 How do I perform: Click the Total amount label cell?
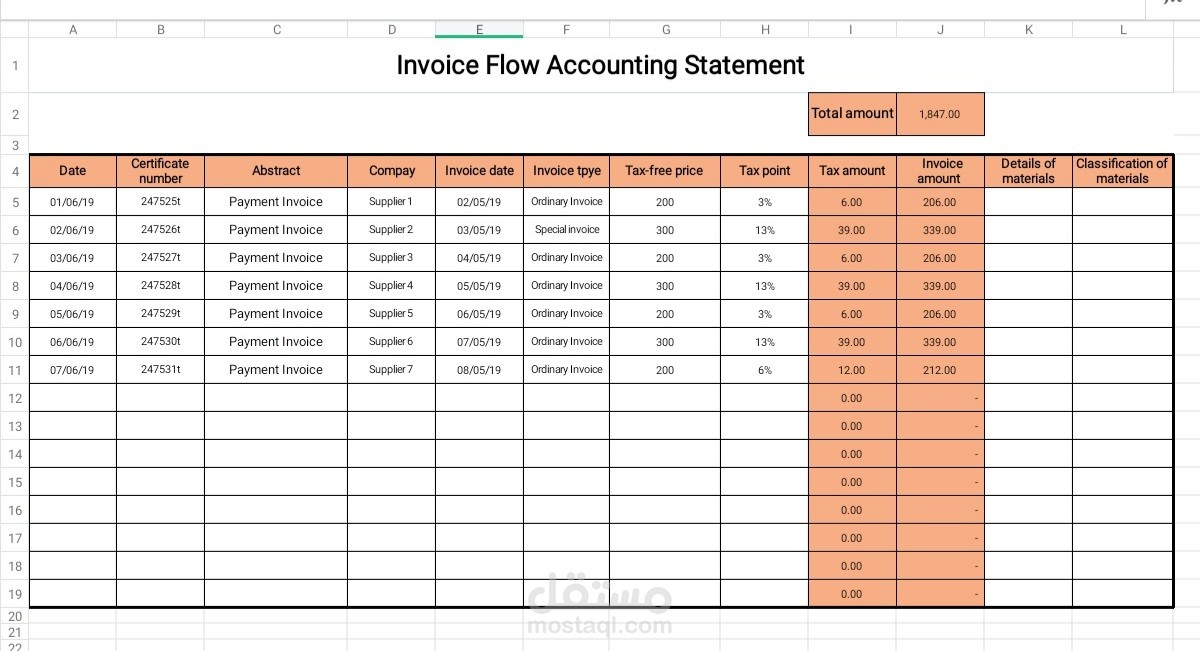[852, 114]
